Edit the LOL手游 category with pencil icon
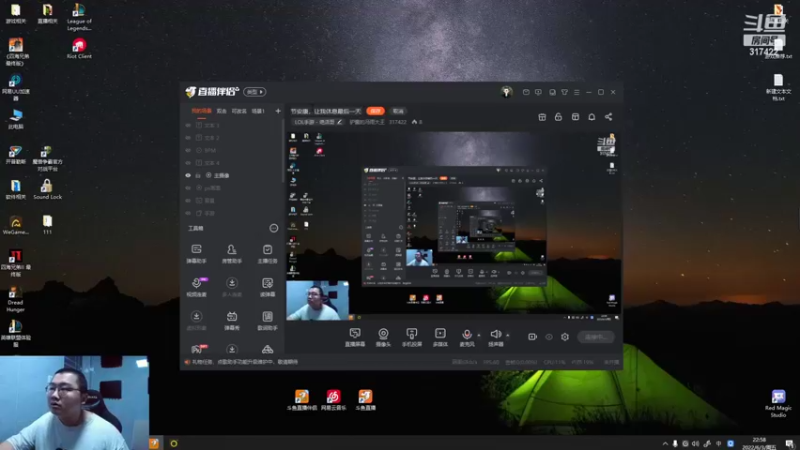 340,122
